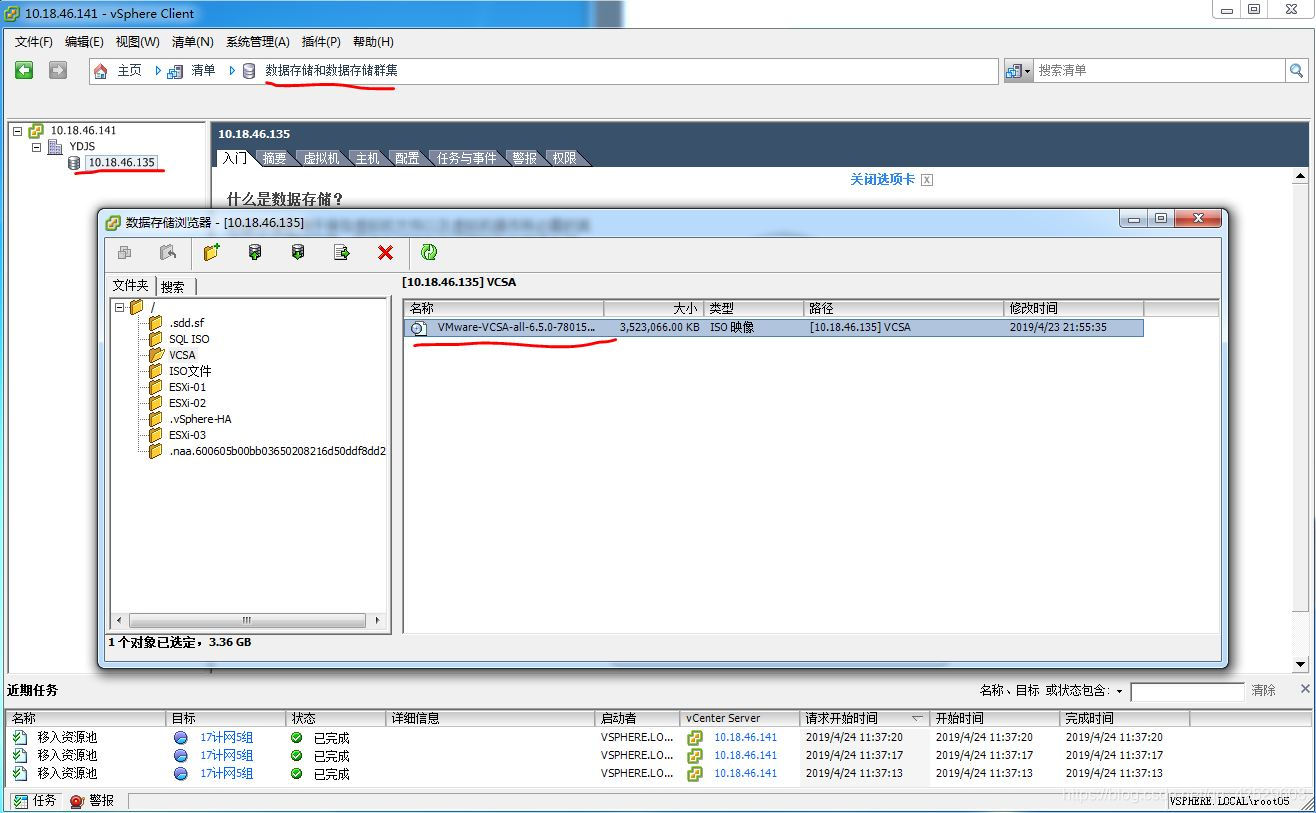Click the 关闭选项卡 link
Viewport: 1316px width, 813px height.
coord(883,179)
